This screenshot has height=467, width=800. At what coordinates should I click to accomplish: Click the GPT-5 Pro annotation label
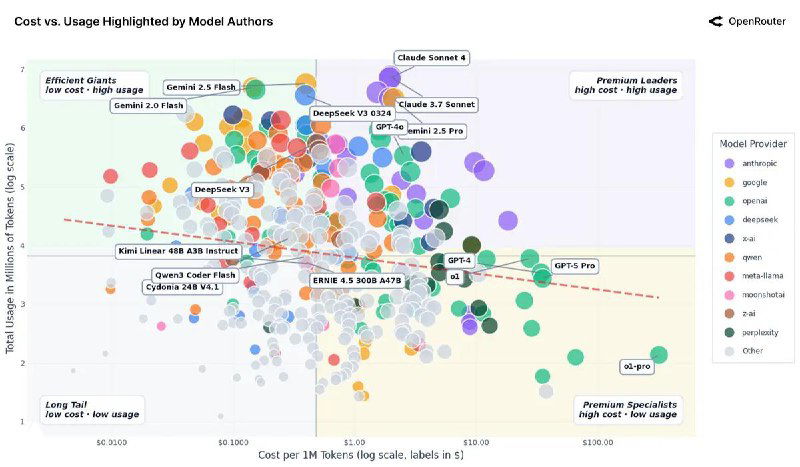coord(574,267)
